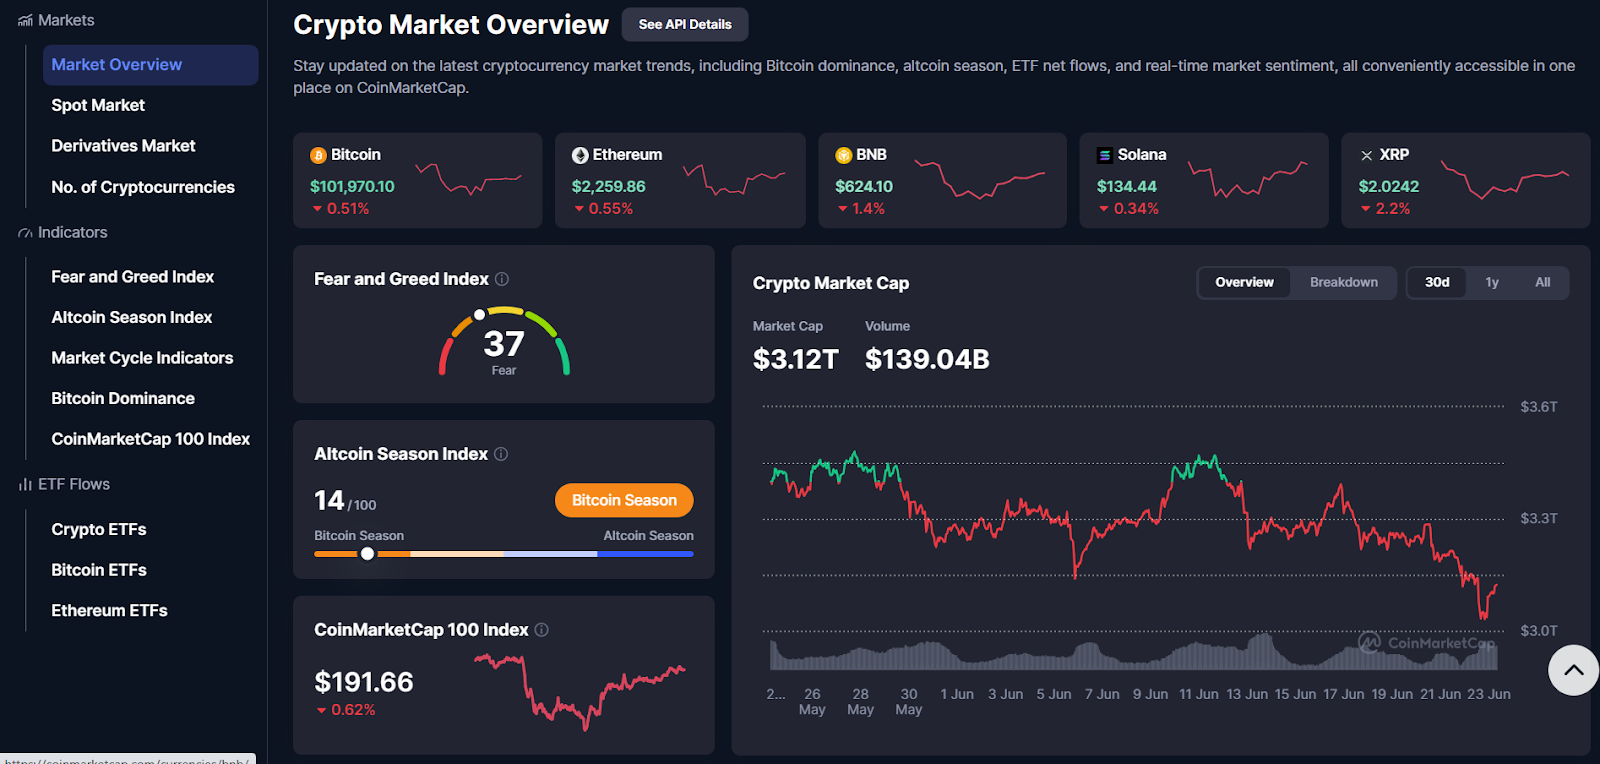Open Bitcoin ETFs page
The width and height of the screenshot is (1600, 764).
click(x=99, y=570)
